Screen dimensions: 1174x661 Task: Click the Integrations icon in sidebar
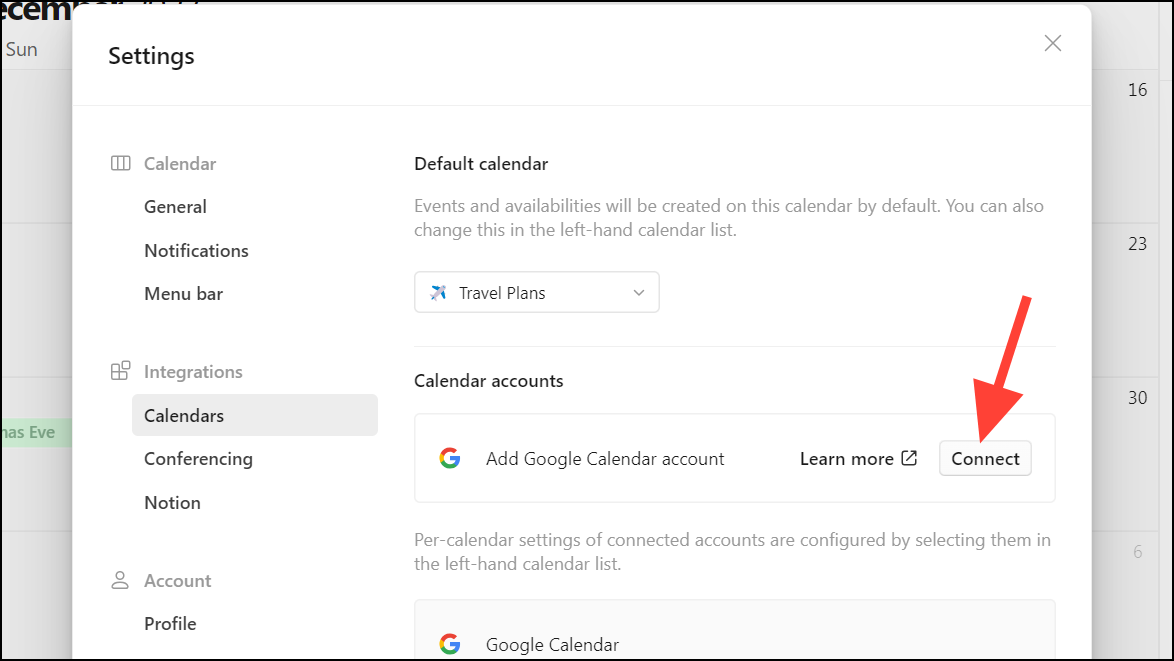[x=120, y=371]
